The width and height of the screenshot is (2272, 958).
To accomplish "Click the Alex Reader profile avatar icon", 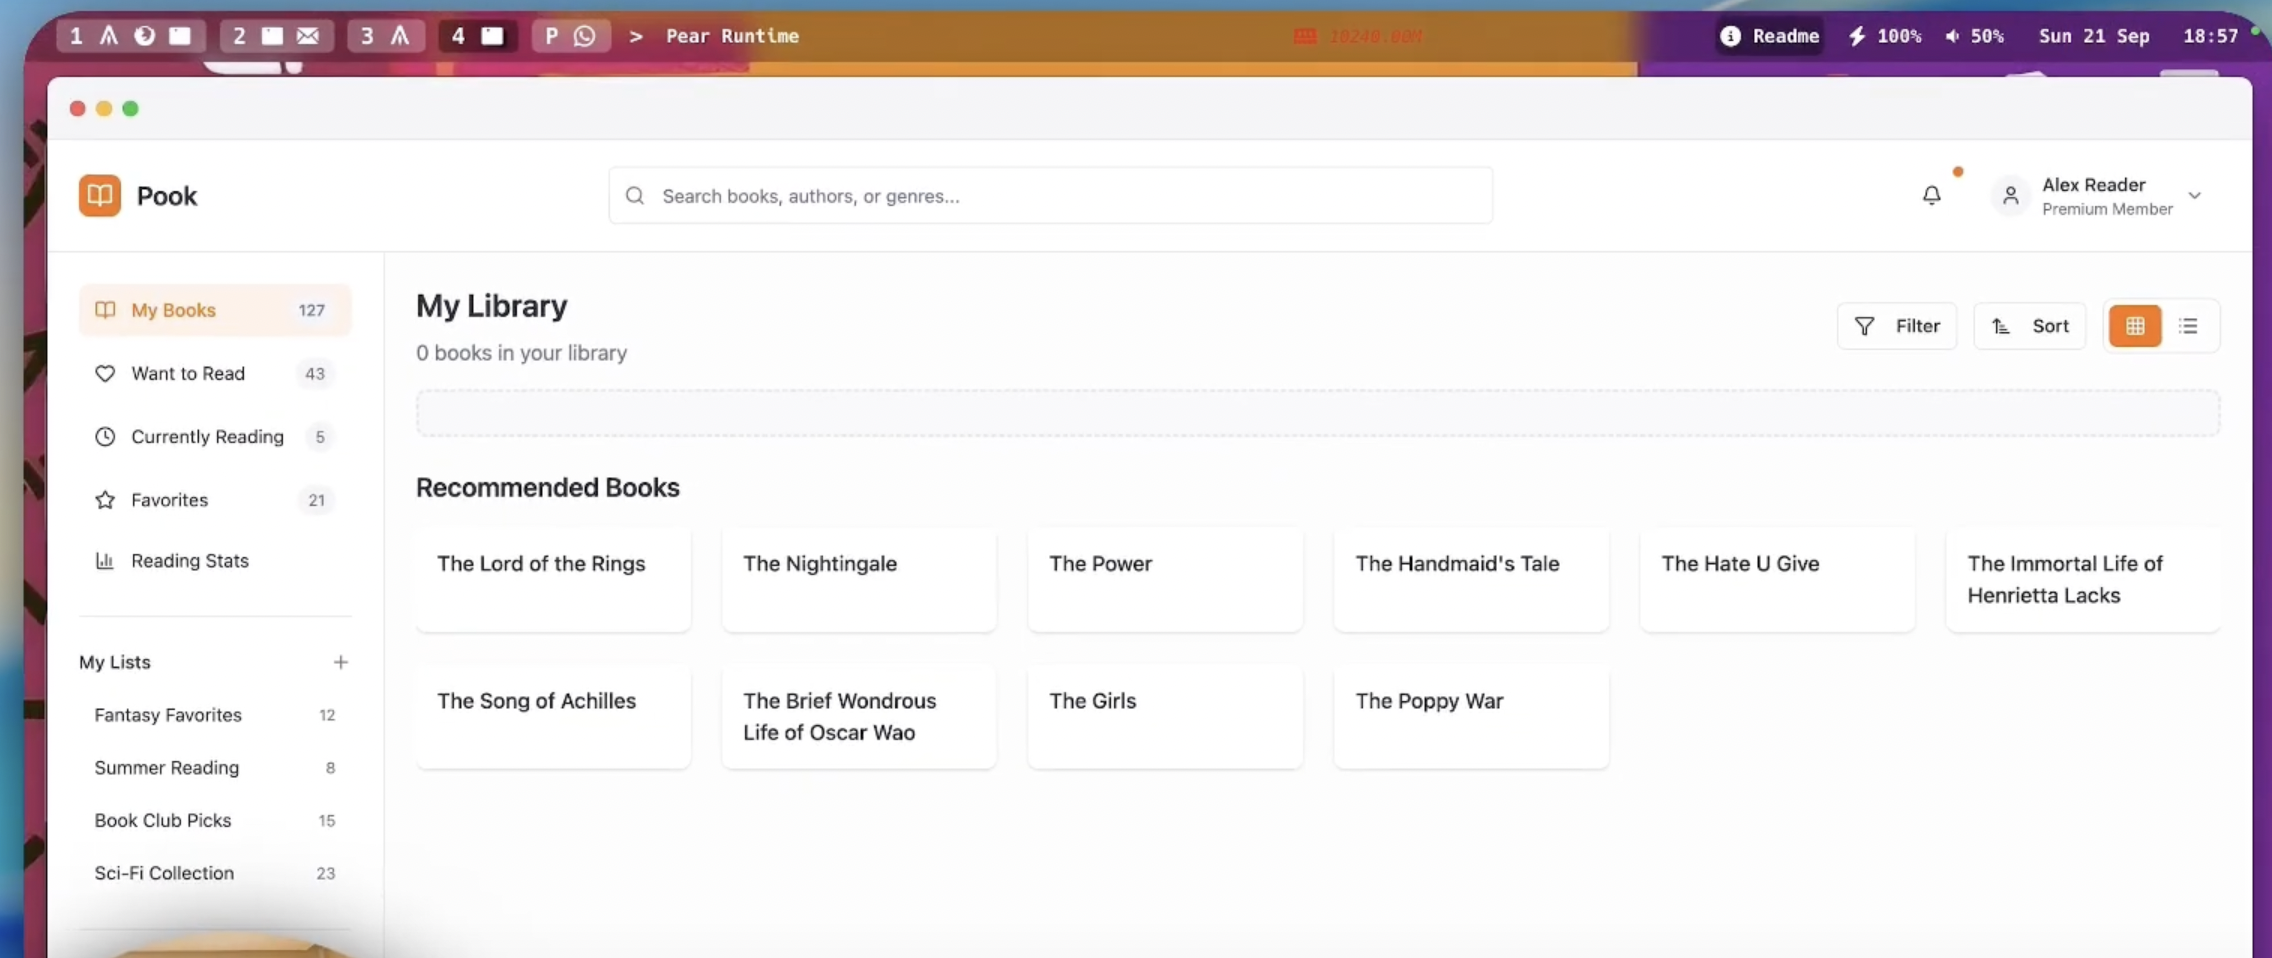I will pyautogui.click(x=2010, y=195).
